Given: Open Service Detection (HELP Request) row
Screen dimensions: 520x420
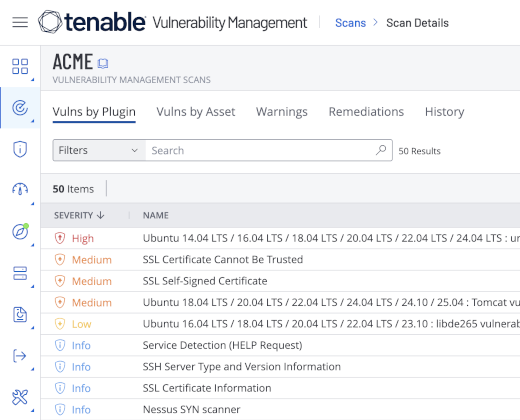Looking at the screenshot, I should (x=280, y=345).
